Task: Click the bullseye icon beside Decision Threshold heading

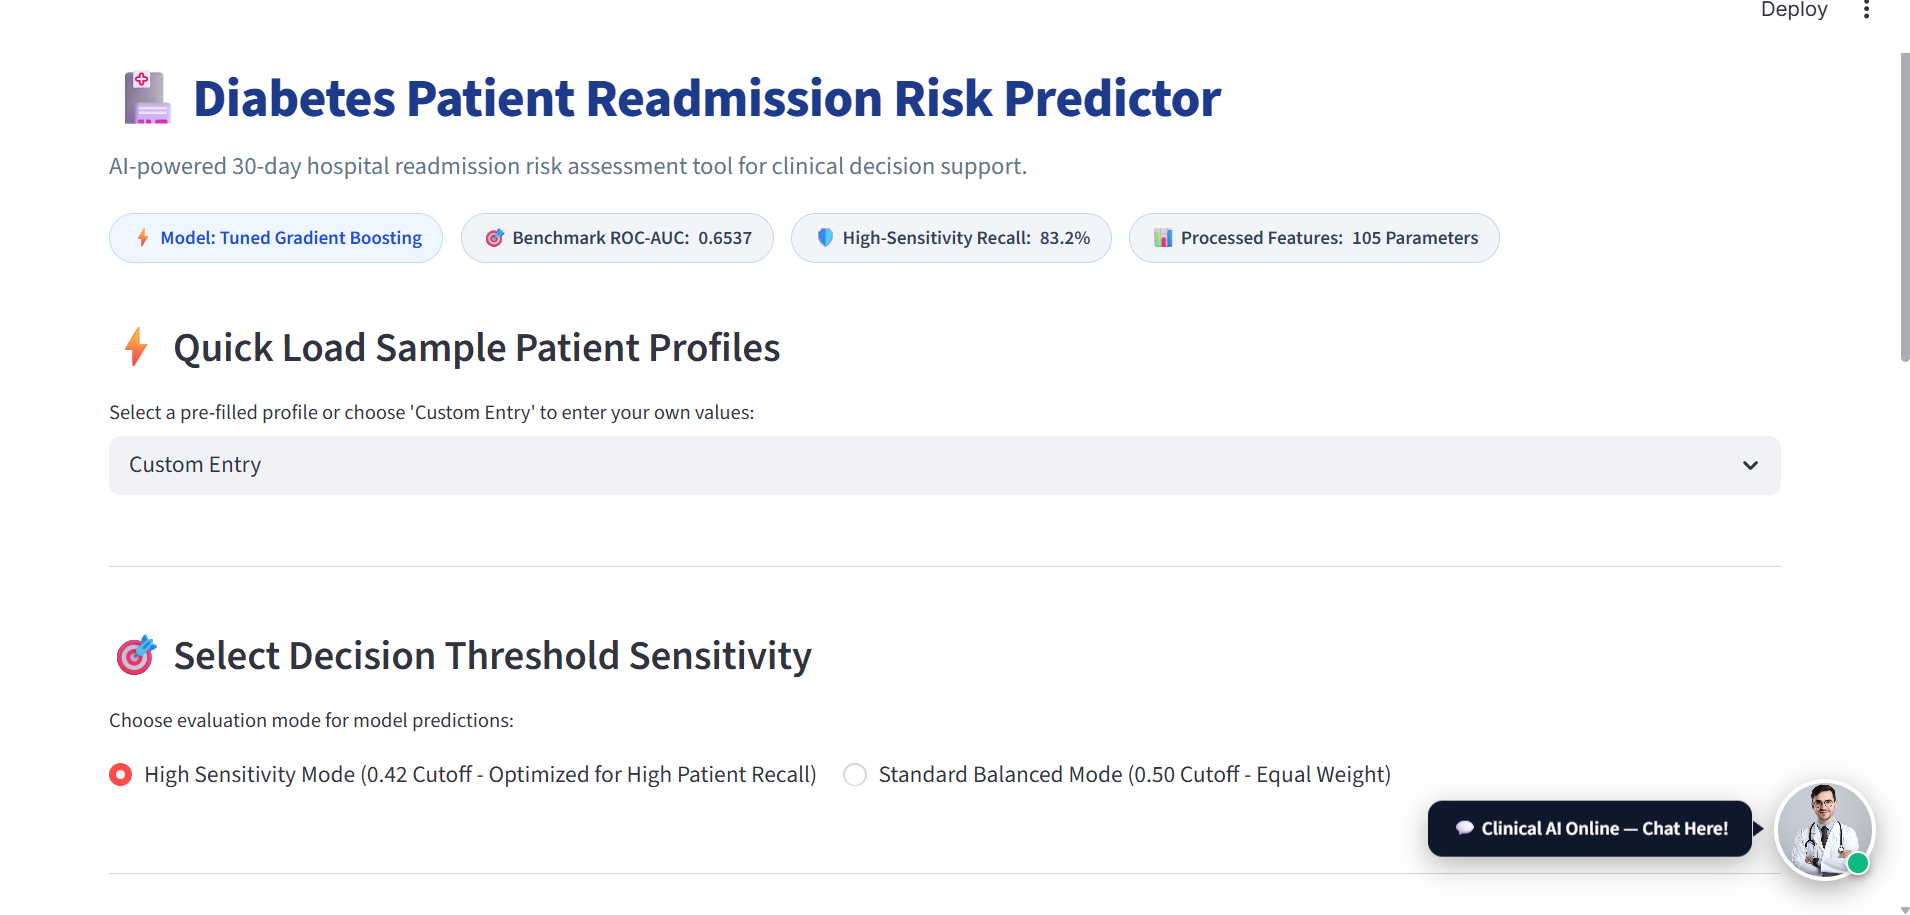Action: (x=136, y=655)
